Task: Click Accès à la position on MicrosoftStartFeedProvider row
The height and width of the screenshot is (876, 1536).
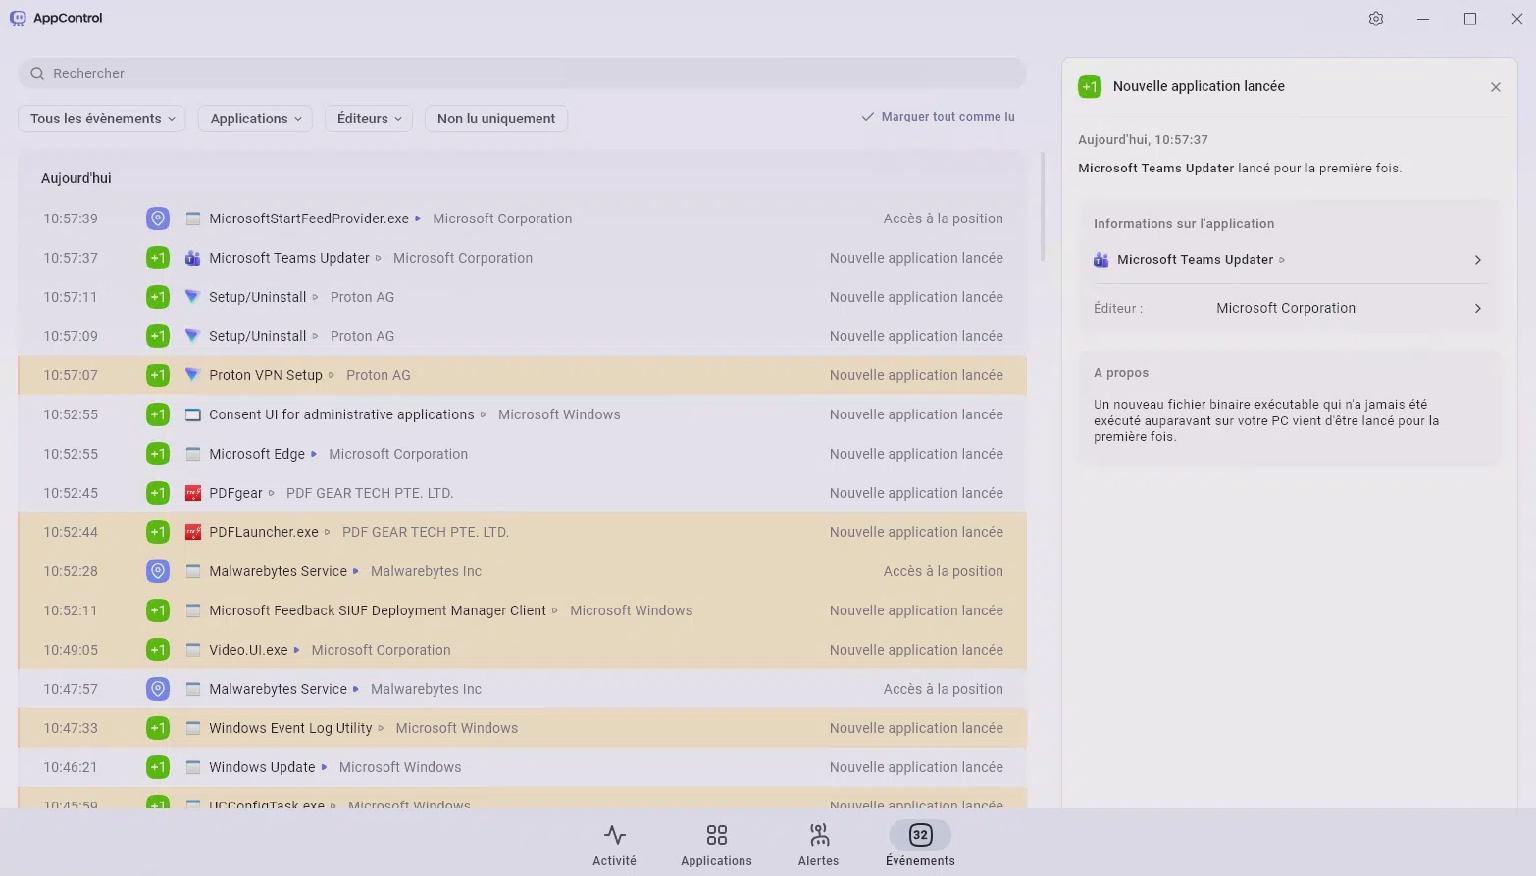Action: [x=943, y=218]
